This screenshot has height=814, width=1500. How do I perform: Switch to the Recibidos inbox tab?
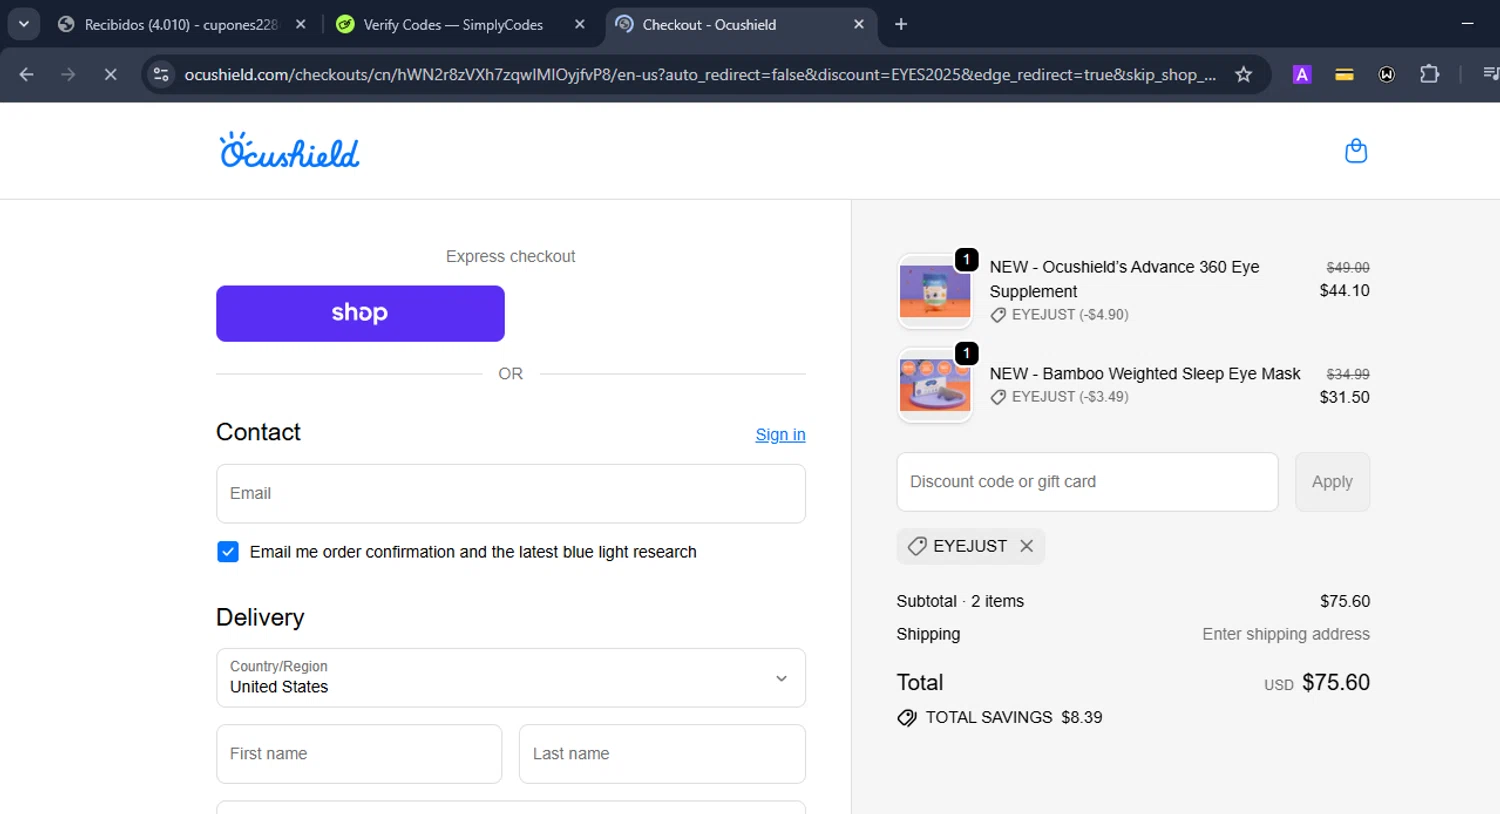(182, 24)
